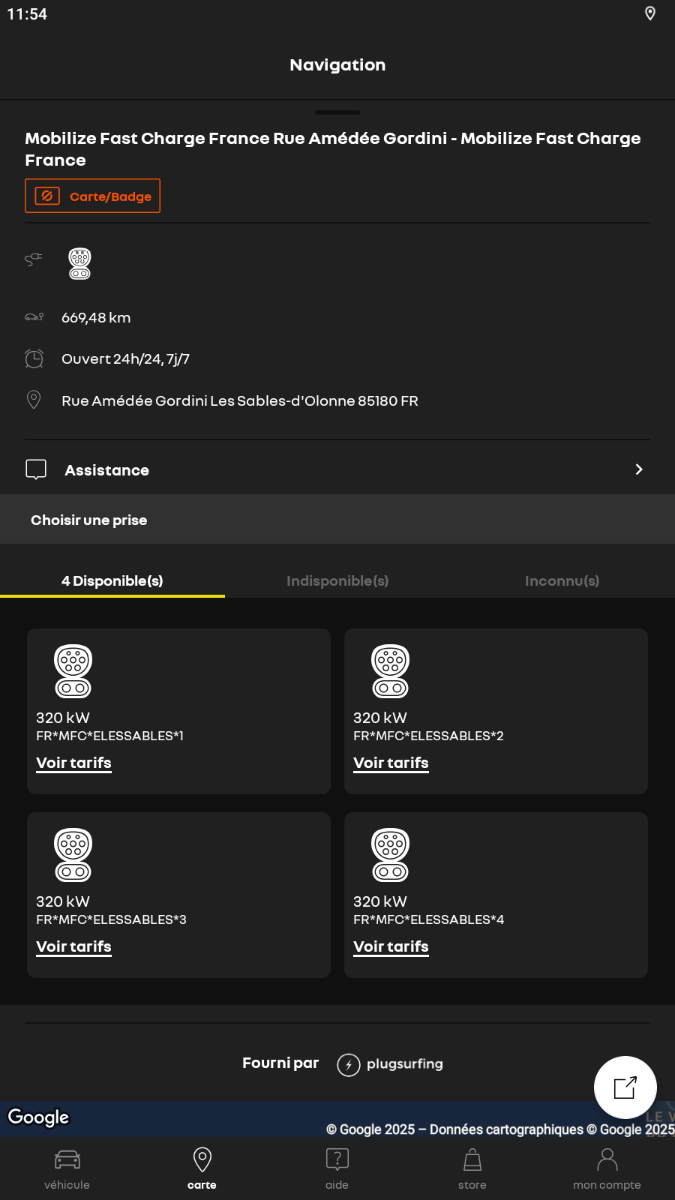Tap the location status icon in status bar
The height and width of the screenshot is (1200, 675).
tap(650, 14)
